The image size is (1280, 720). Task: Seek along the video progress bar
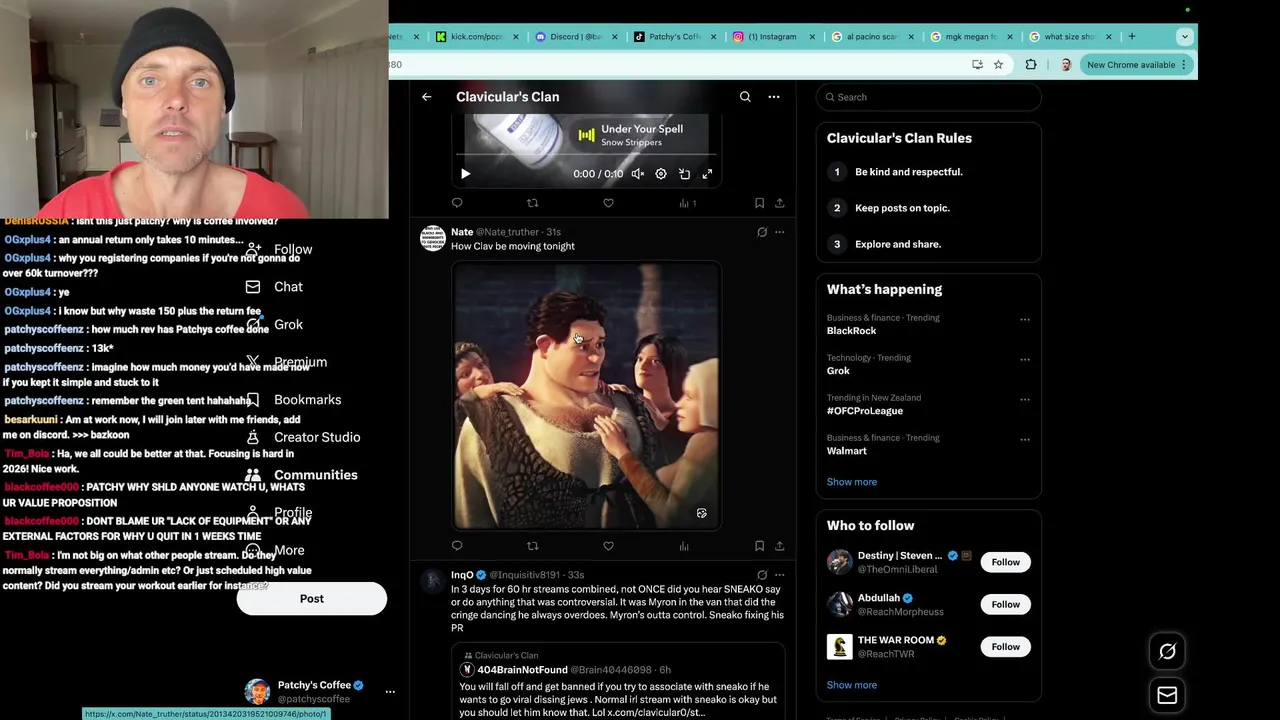click(x=585, y=155)
